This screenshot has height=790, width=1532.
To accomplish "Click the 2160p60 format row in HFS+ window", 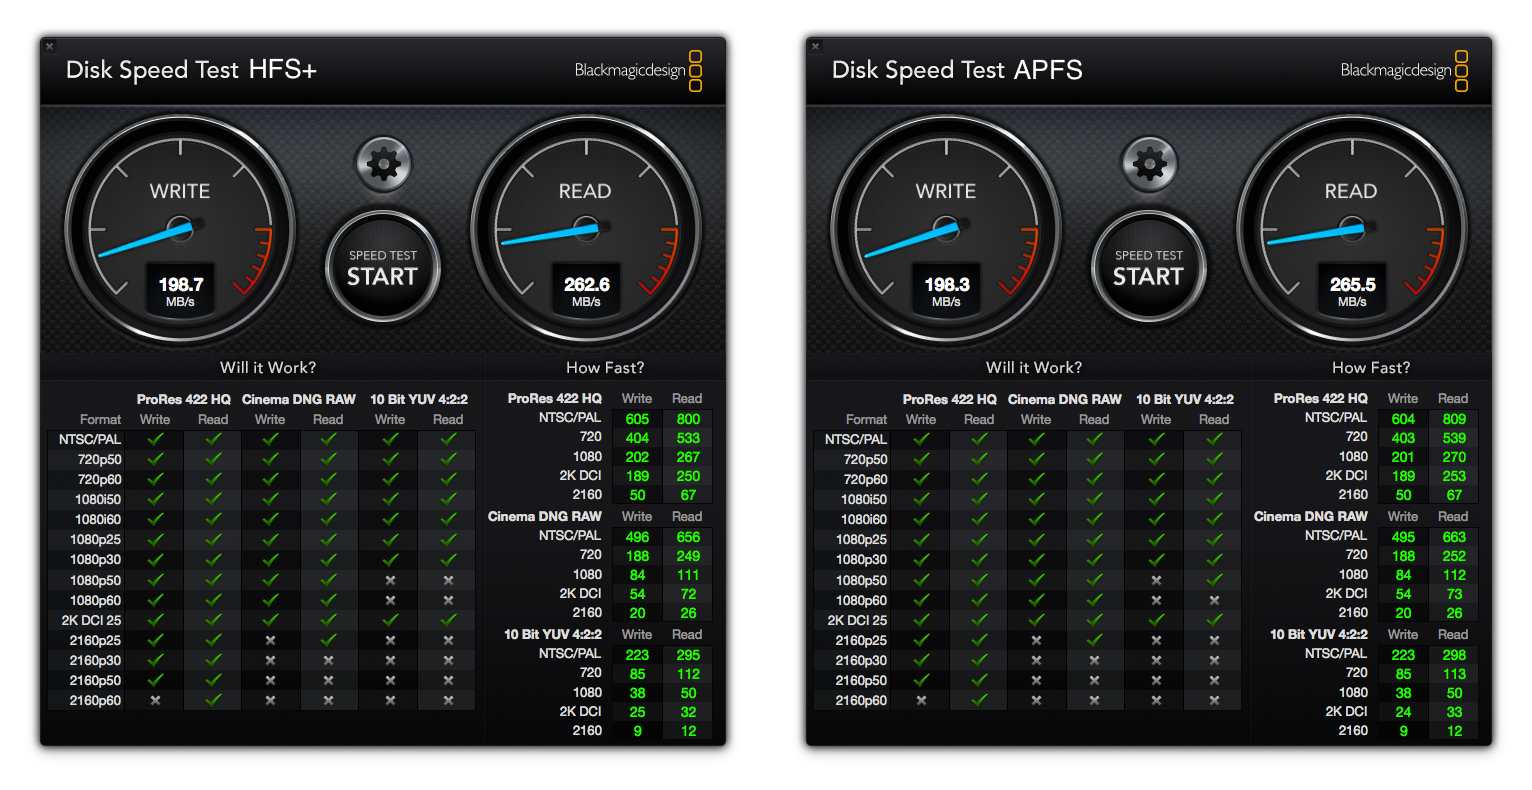I will (x=261, y=700).
